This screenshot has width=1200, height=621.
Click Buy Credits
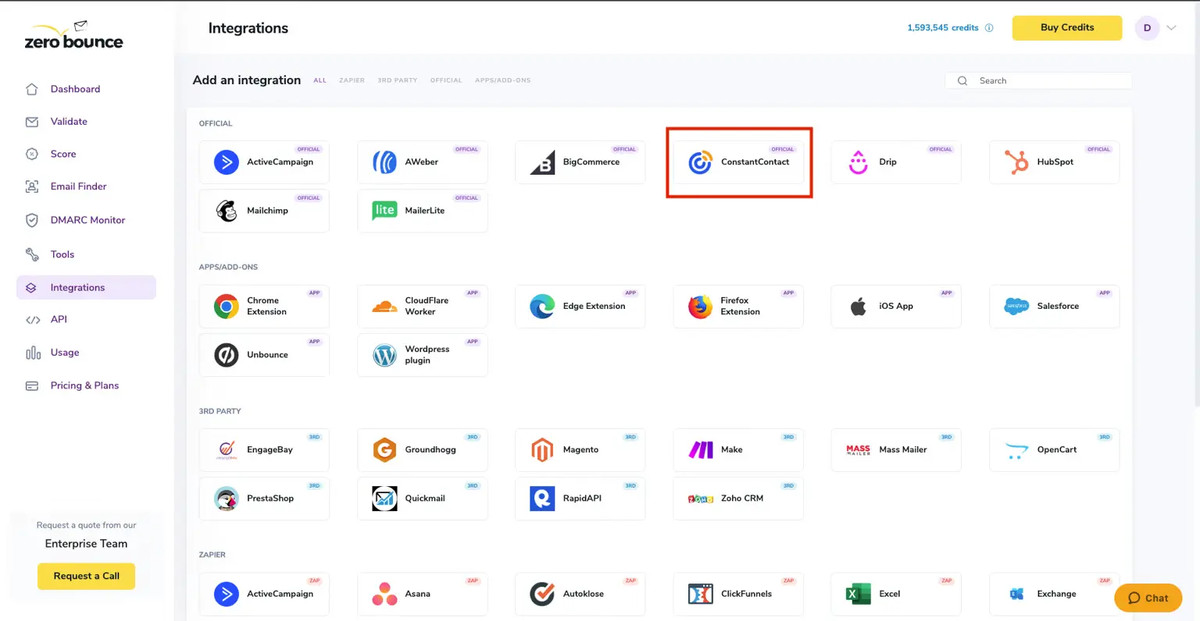coord(1066,28)
